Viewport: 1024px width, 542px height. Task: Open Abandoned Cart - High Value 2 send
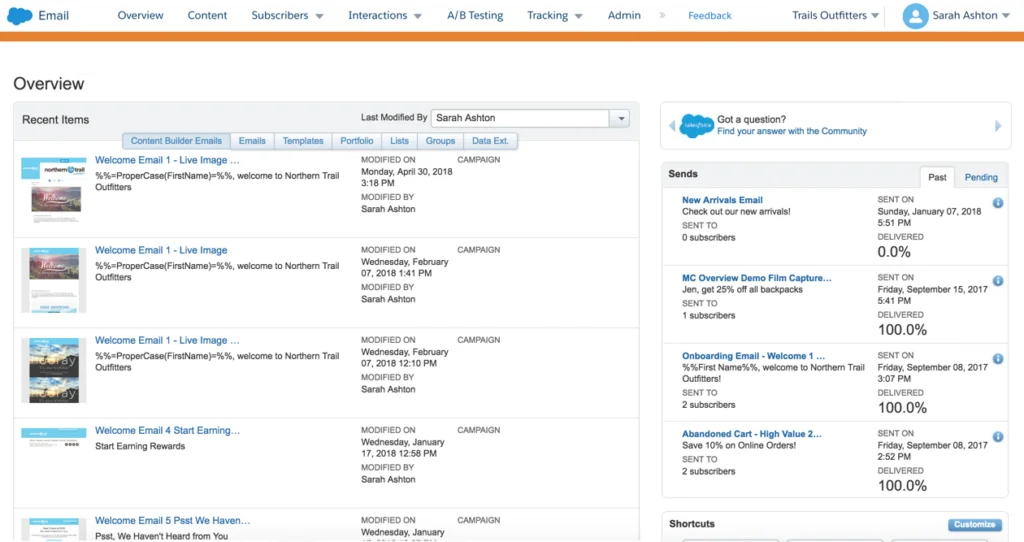pyautogui.click(x=752, y=434)
